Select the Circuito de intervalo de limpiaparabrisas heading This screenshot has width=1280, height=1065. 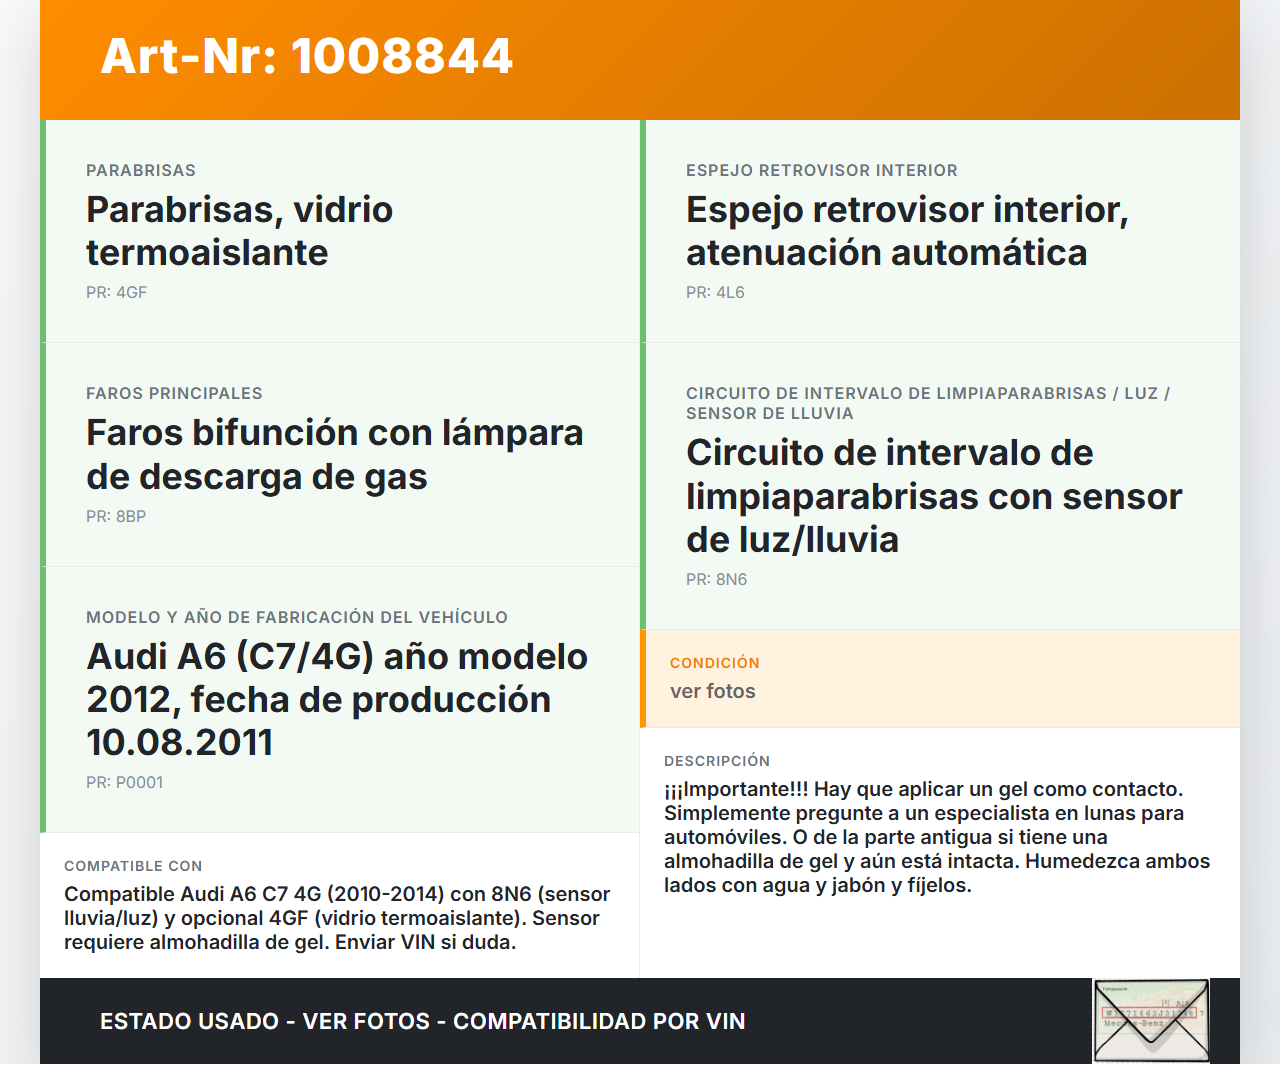(x=933, y=496)
